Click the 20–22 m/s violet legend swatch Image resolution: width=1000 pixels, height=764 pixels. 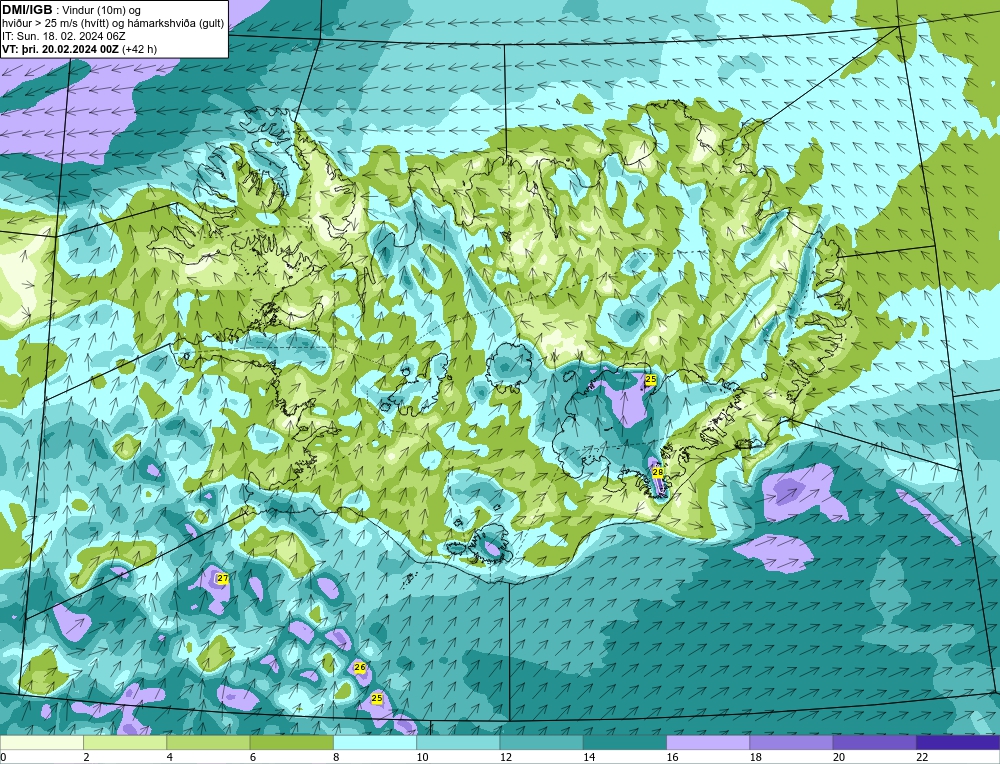coord(874,743)
